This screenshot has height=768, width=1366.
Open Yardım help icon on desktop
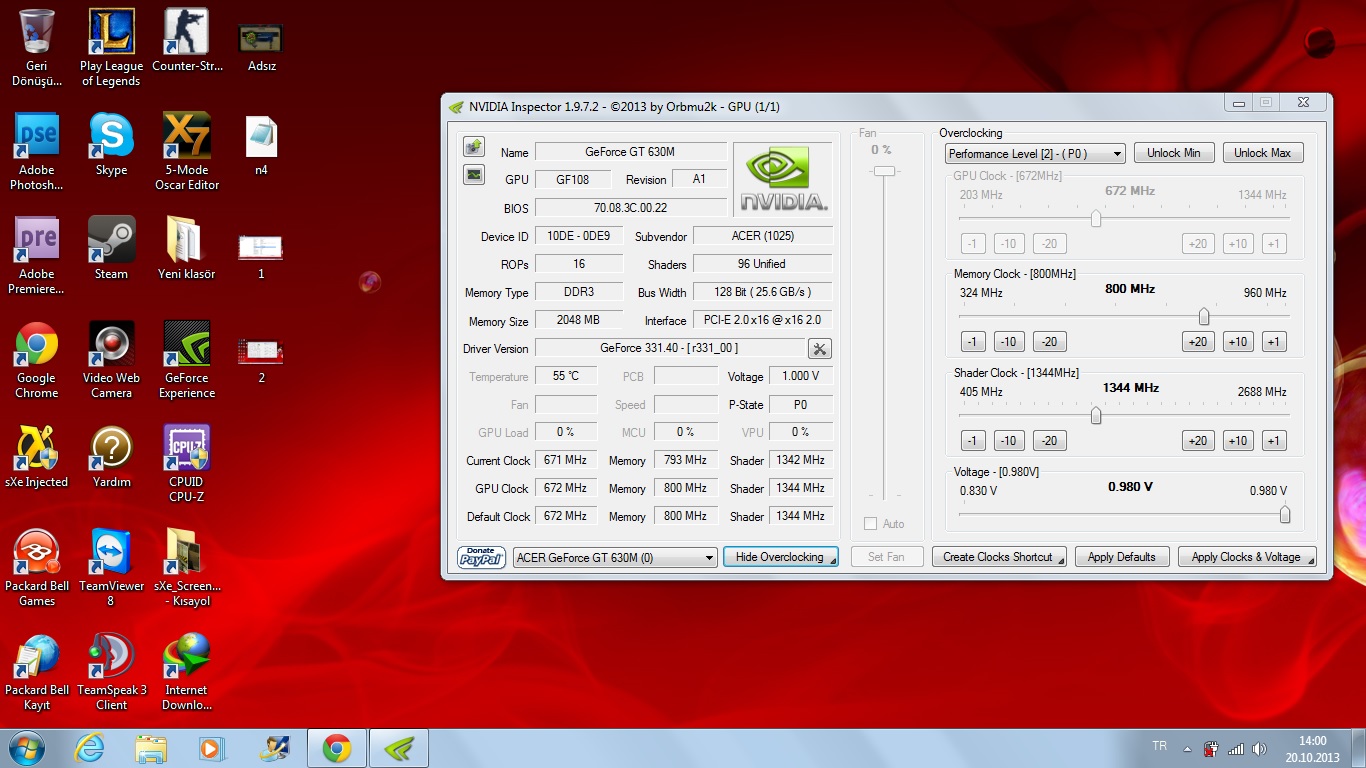[111, 456]
